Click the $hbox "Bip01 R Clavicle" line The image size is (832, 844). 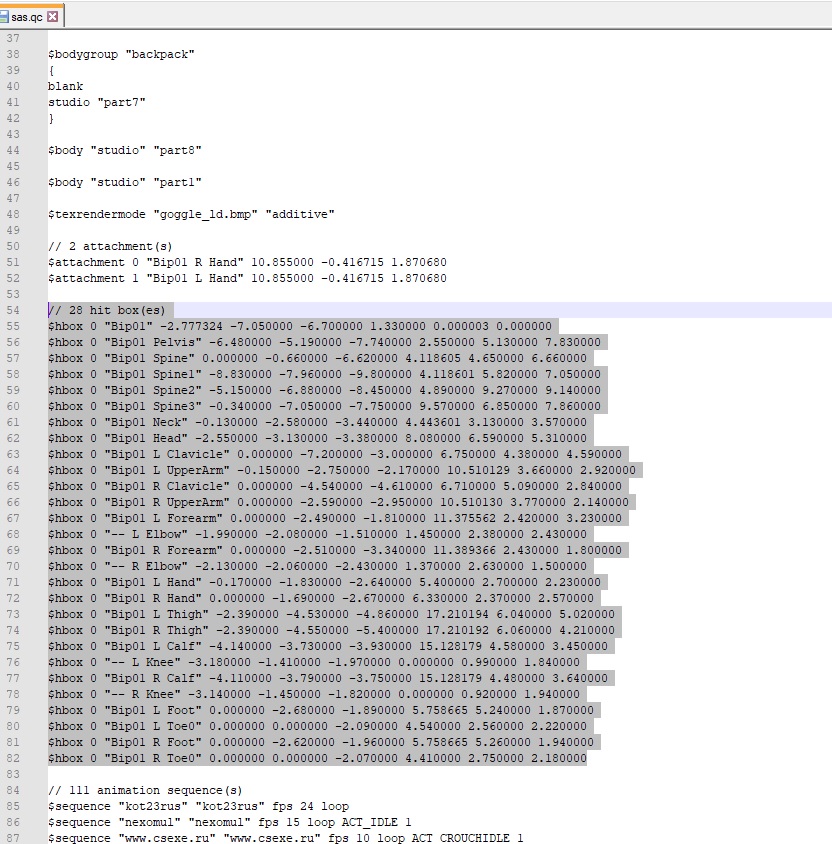pos(335,486)
